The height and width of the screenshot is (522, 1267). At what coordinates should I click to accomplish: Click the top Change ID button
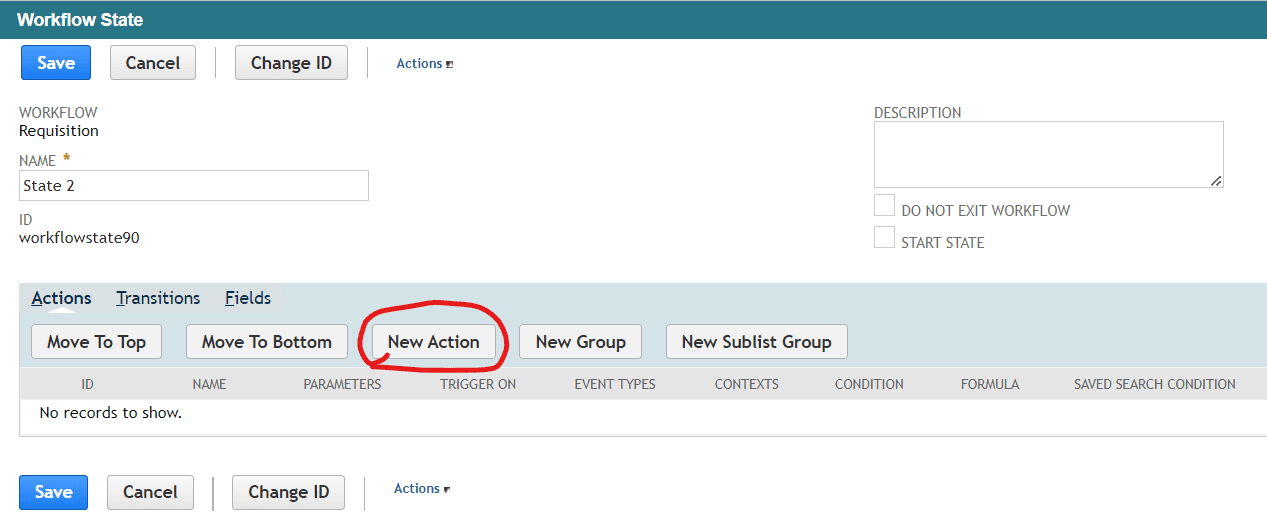pos(291,63)
